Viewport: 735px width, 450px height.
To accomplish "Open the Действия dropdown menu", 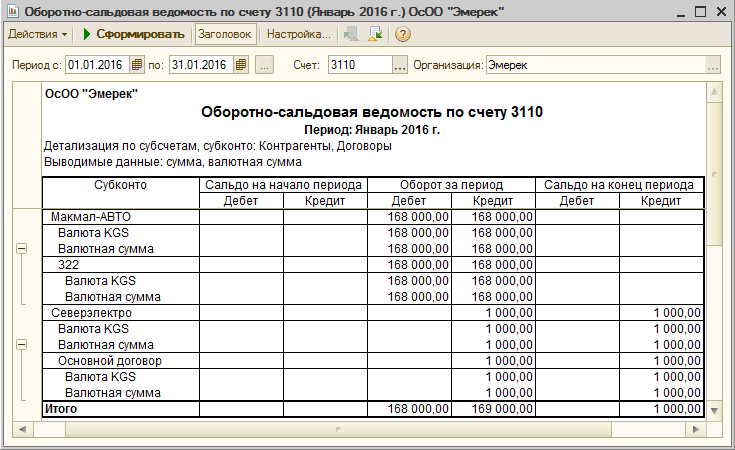I will pos(39,34).
